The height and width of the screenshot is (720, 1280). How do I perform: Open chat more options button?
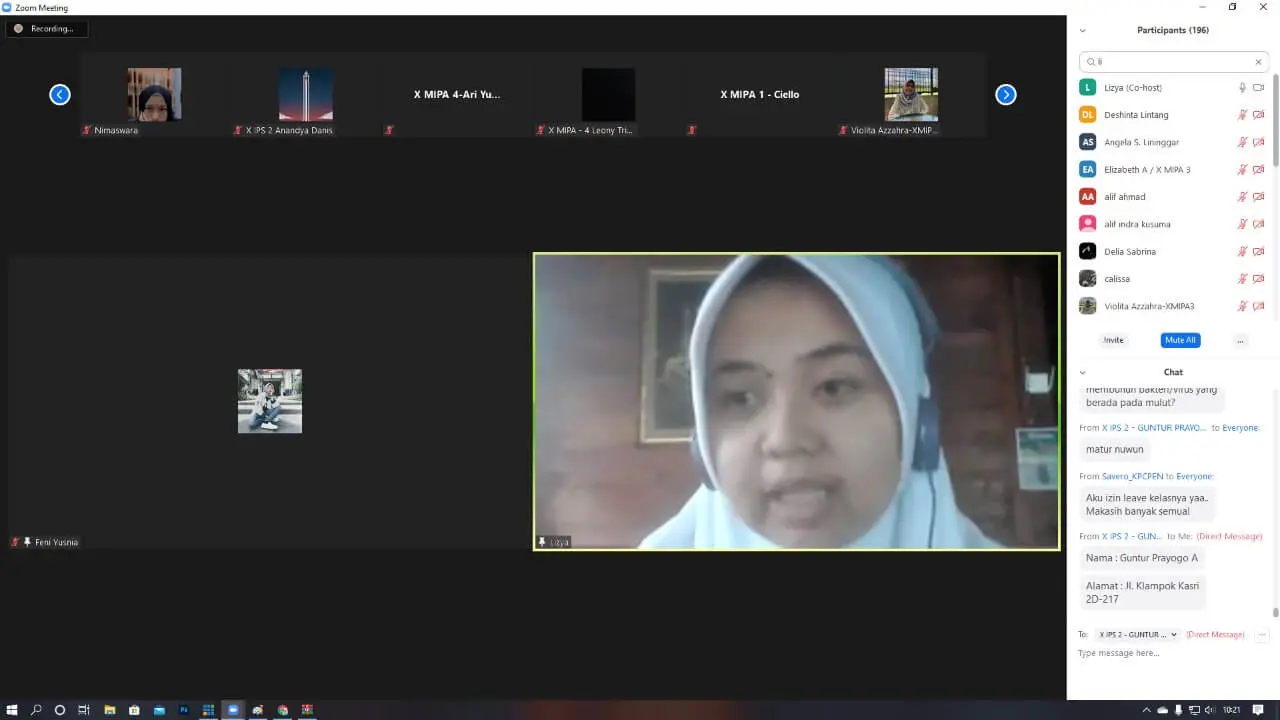tap(1262, 635)
